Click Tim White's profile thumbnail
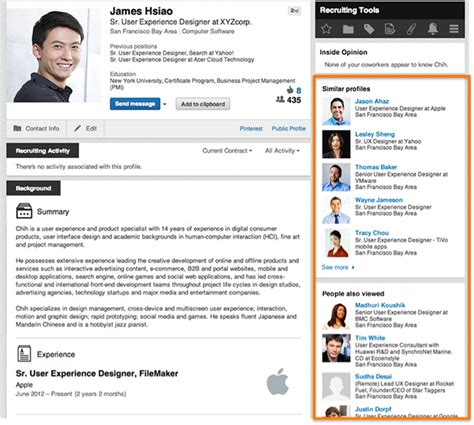Viewport: 474px width, 425px height. pos(336,348)
